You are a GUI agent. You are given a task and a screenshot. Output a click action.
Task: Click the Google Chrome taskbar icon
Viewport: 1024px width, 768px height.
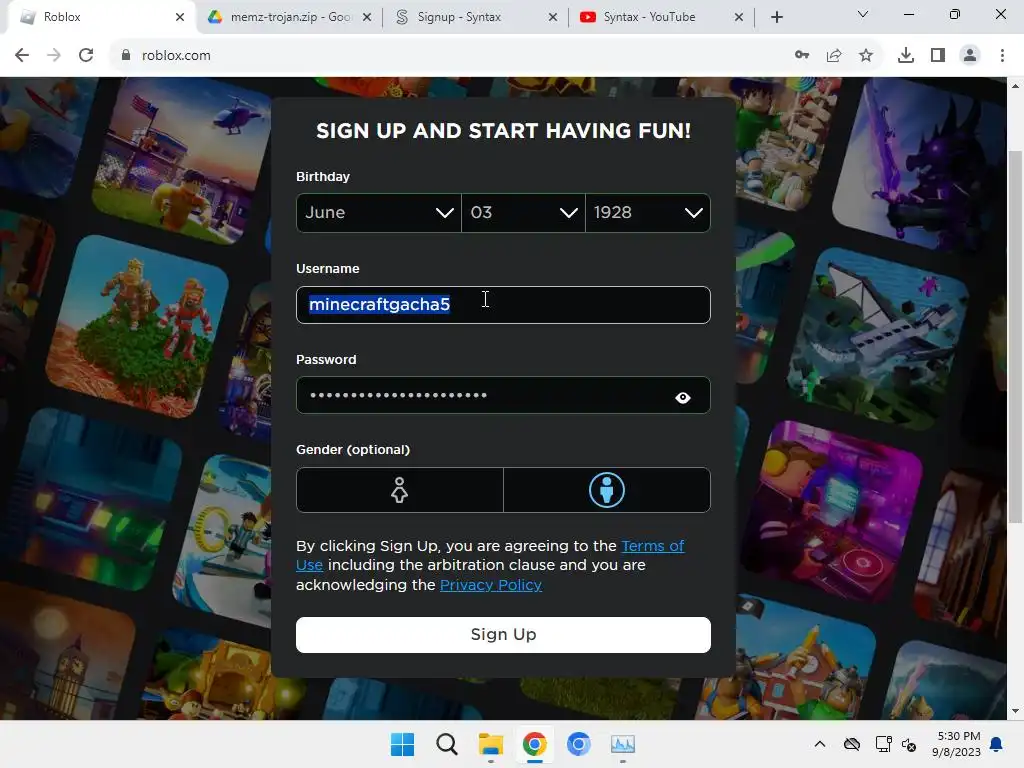coord(534,744)
